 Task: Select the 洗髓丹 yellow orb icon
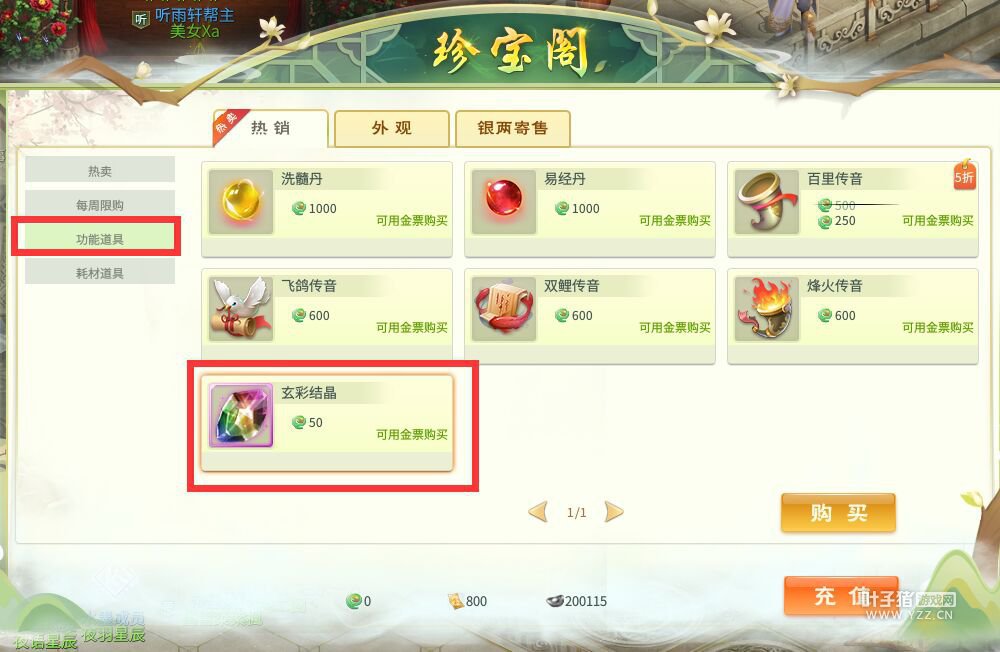[241, 202]
